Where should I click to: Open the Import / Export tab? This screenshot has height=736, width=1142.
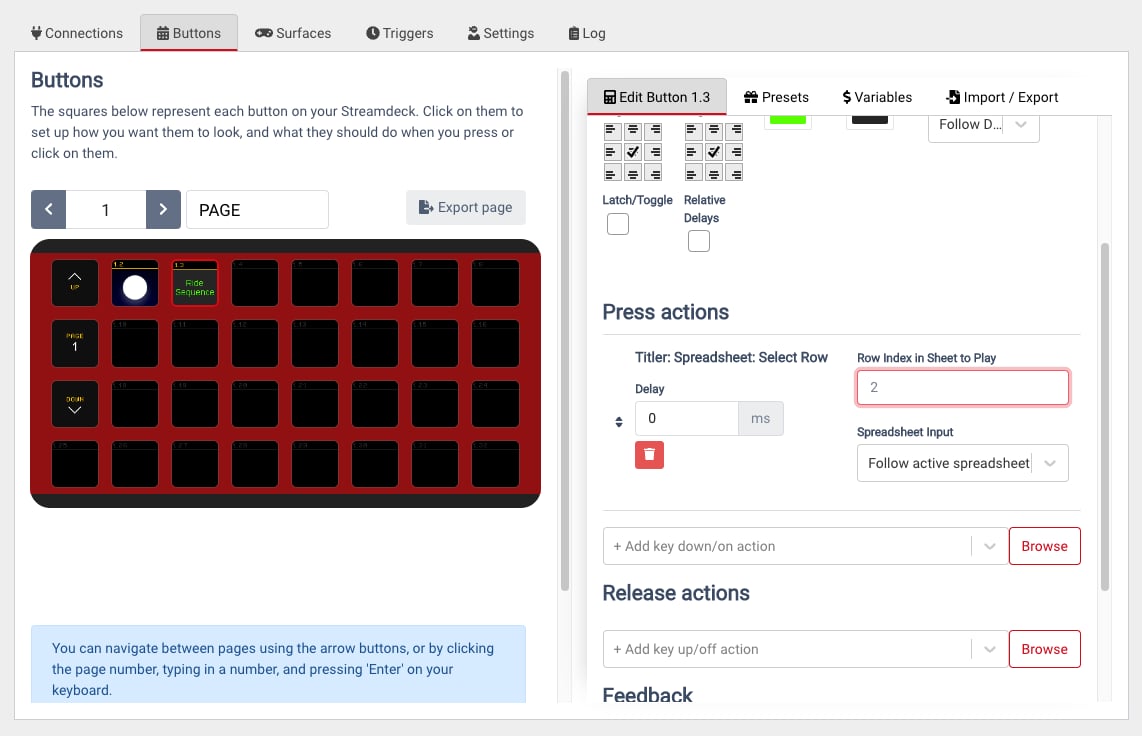pos(1001,97)
